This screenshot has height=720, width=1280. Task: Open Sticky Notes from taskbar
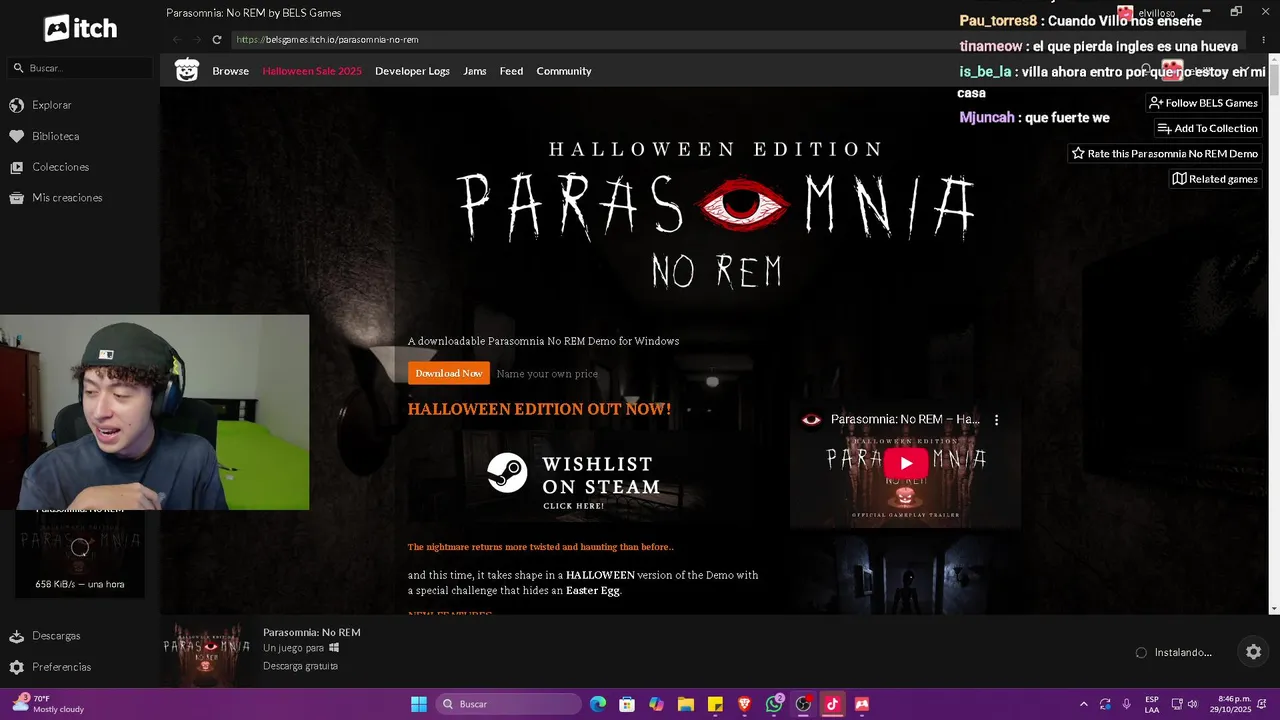[715, 704]
